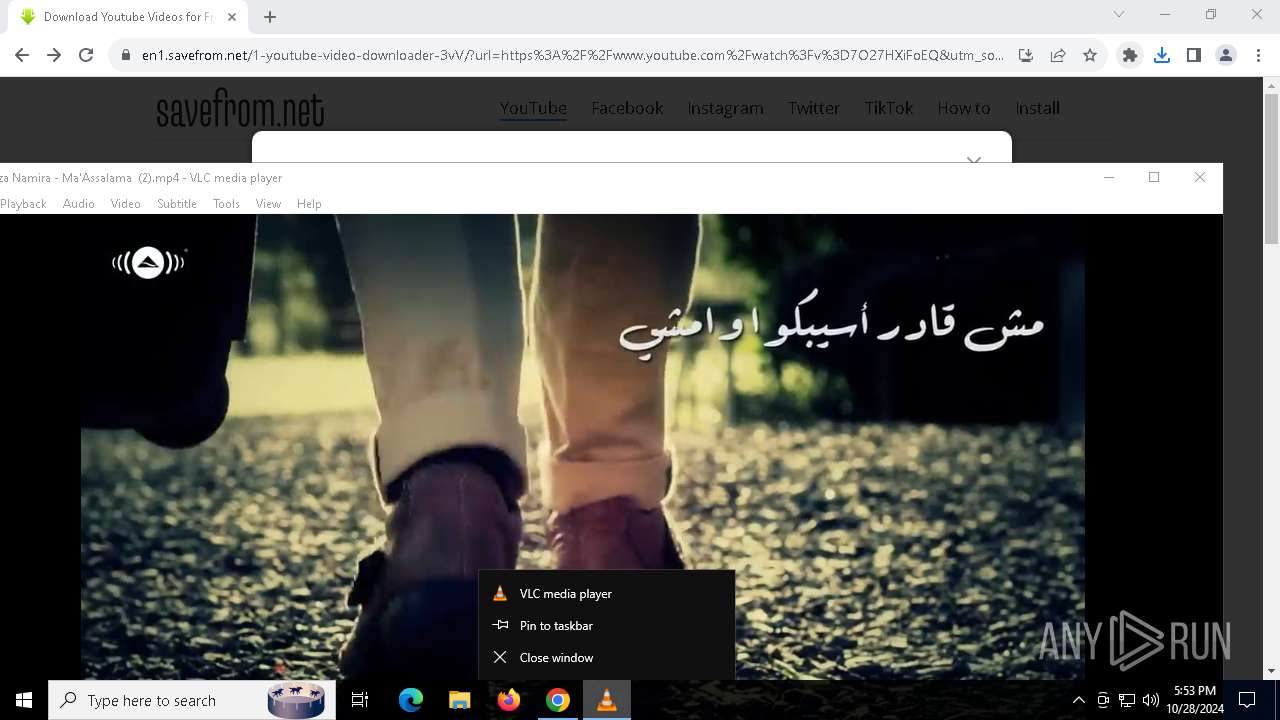This screenshot has width=1280, height=720.
Task: Open Task View on taskbar
Action: click(x=360, y=700)
